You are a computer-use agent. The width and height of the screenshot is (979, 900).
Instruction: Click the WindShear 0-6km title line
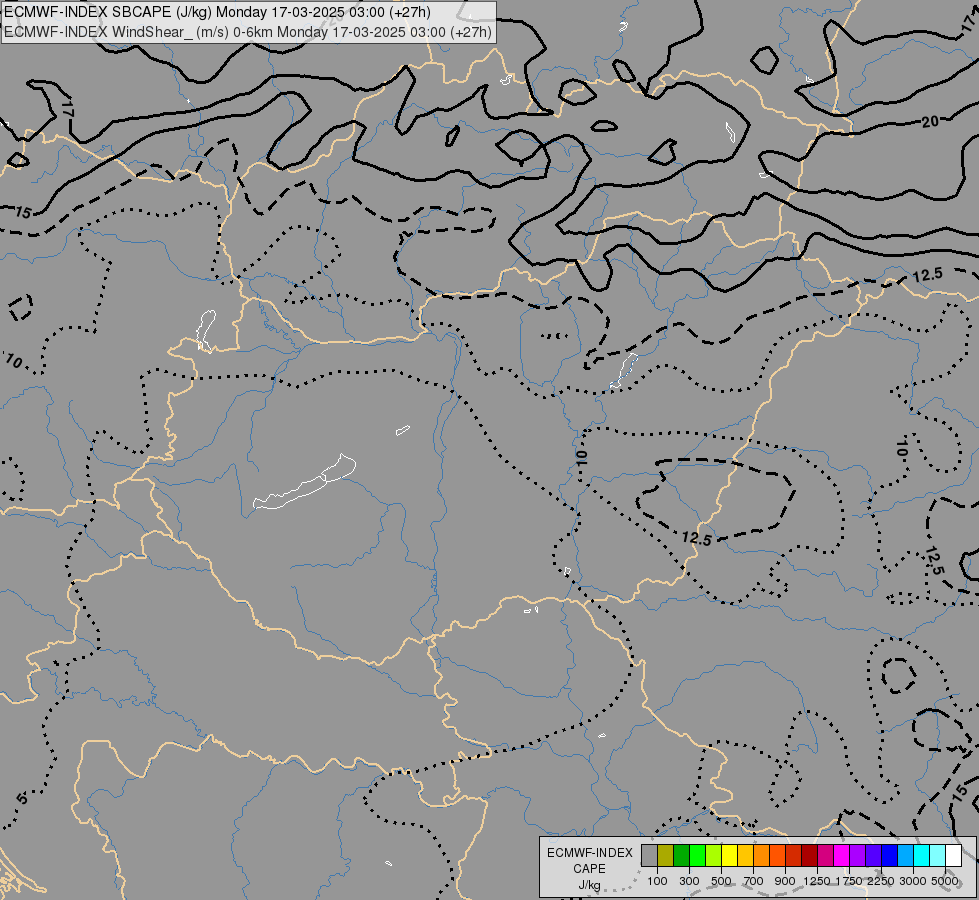[248, 32]
